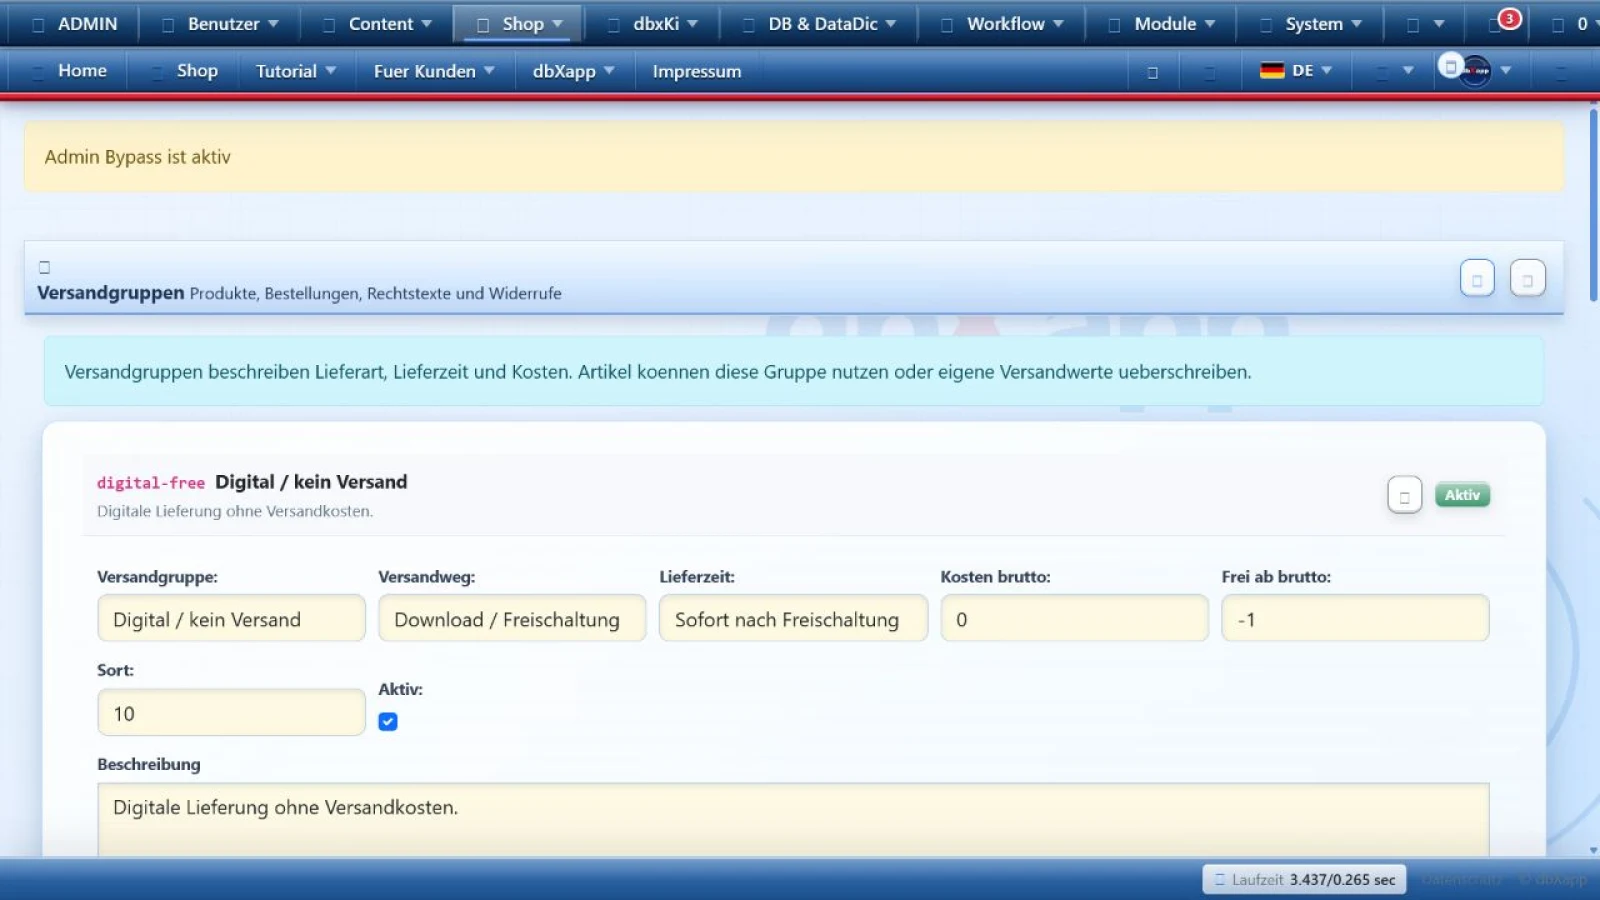Click right icon button in Versandgruppen header
This screenshot has height=900, width=1600.
(x=1527, y=279)
